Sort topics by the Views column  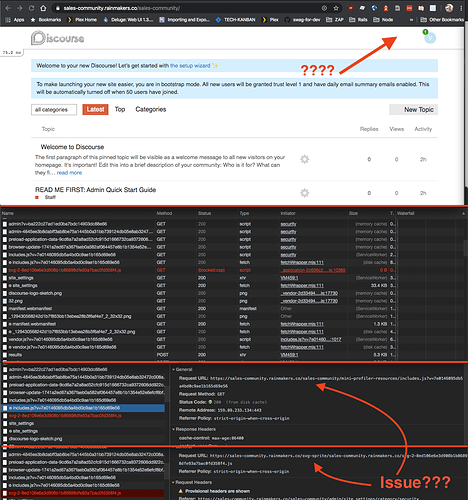point(397,129)
